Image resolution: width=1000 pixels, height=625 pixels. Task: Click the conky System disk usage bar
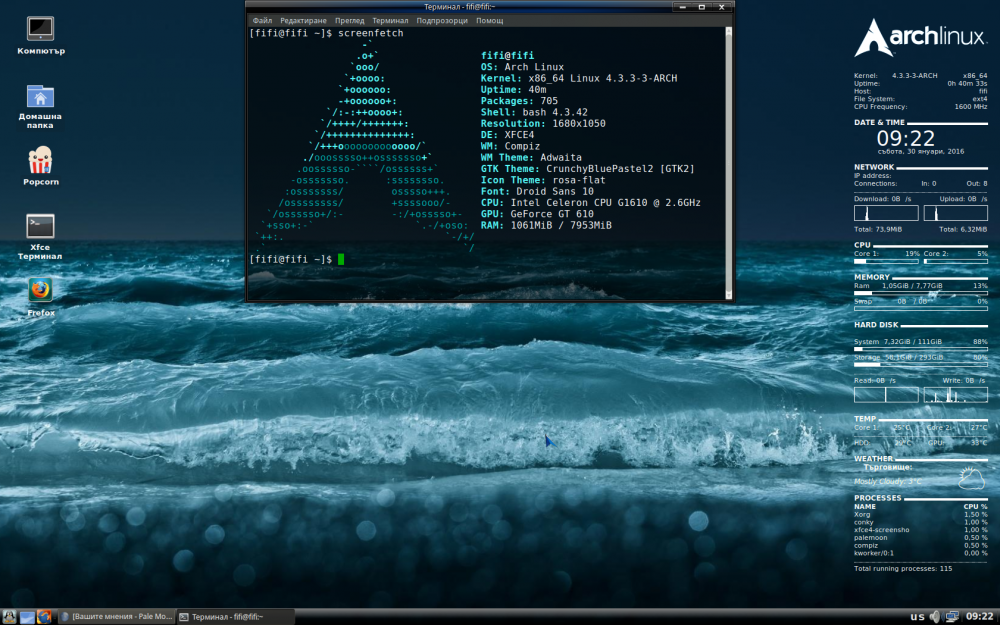(920, 349)
